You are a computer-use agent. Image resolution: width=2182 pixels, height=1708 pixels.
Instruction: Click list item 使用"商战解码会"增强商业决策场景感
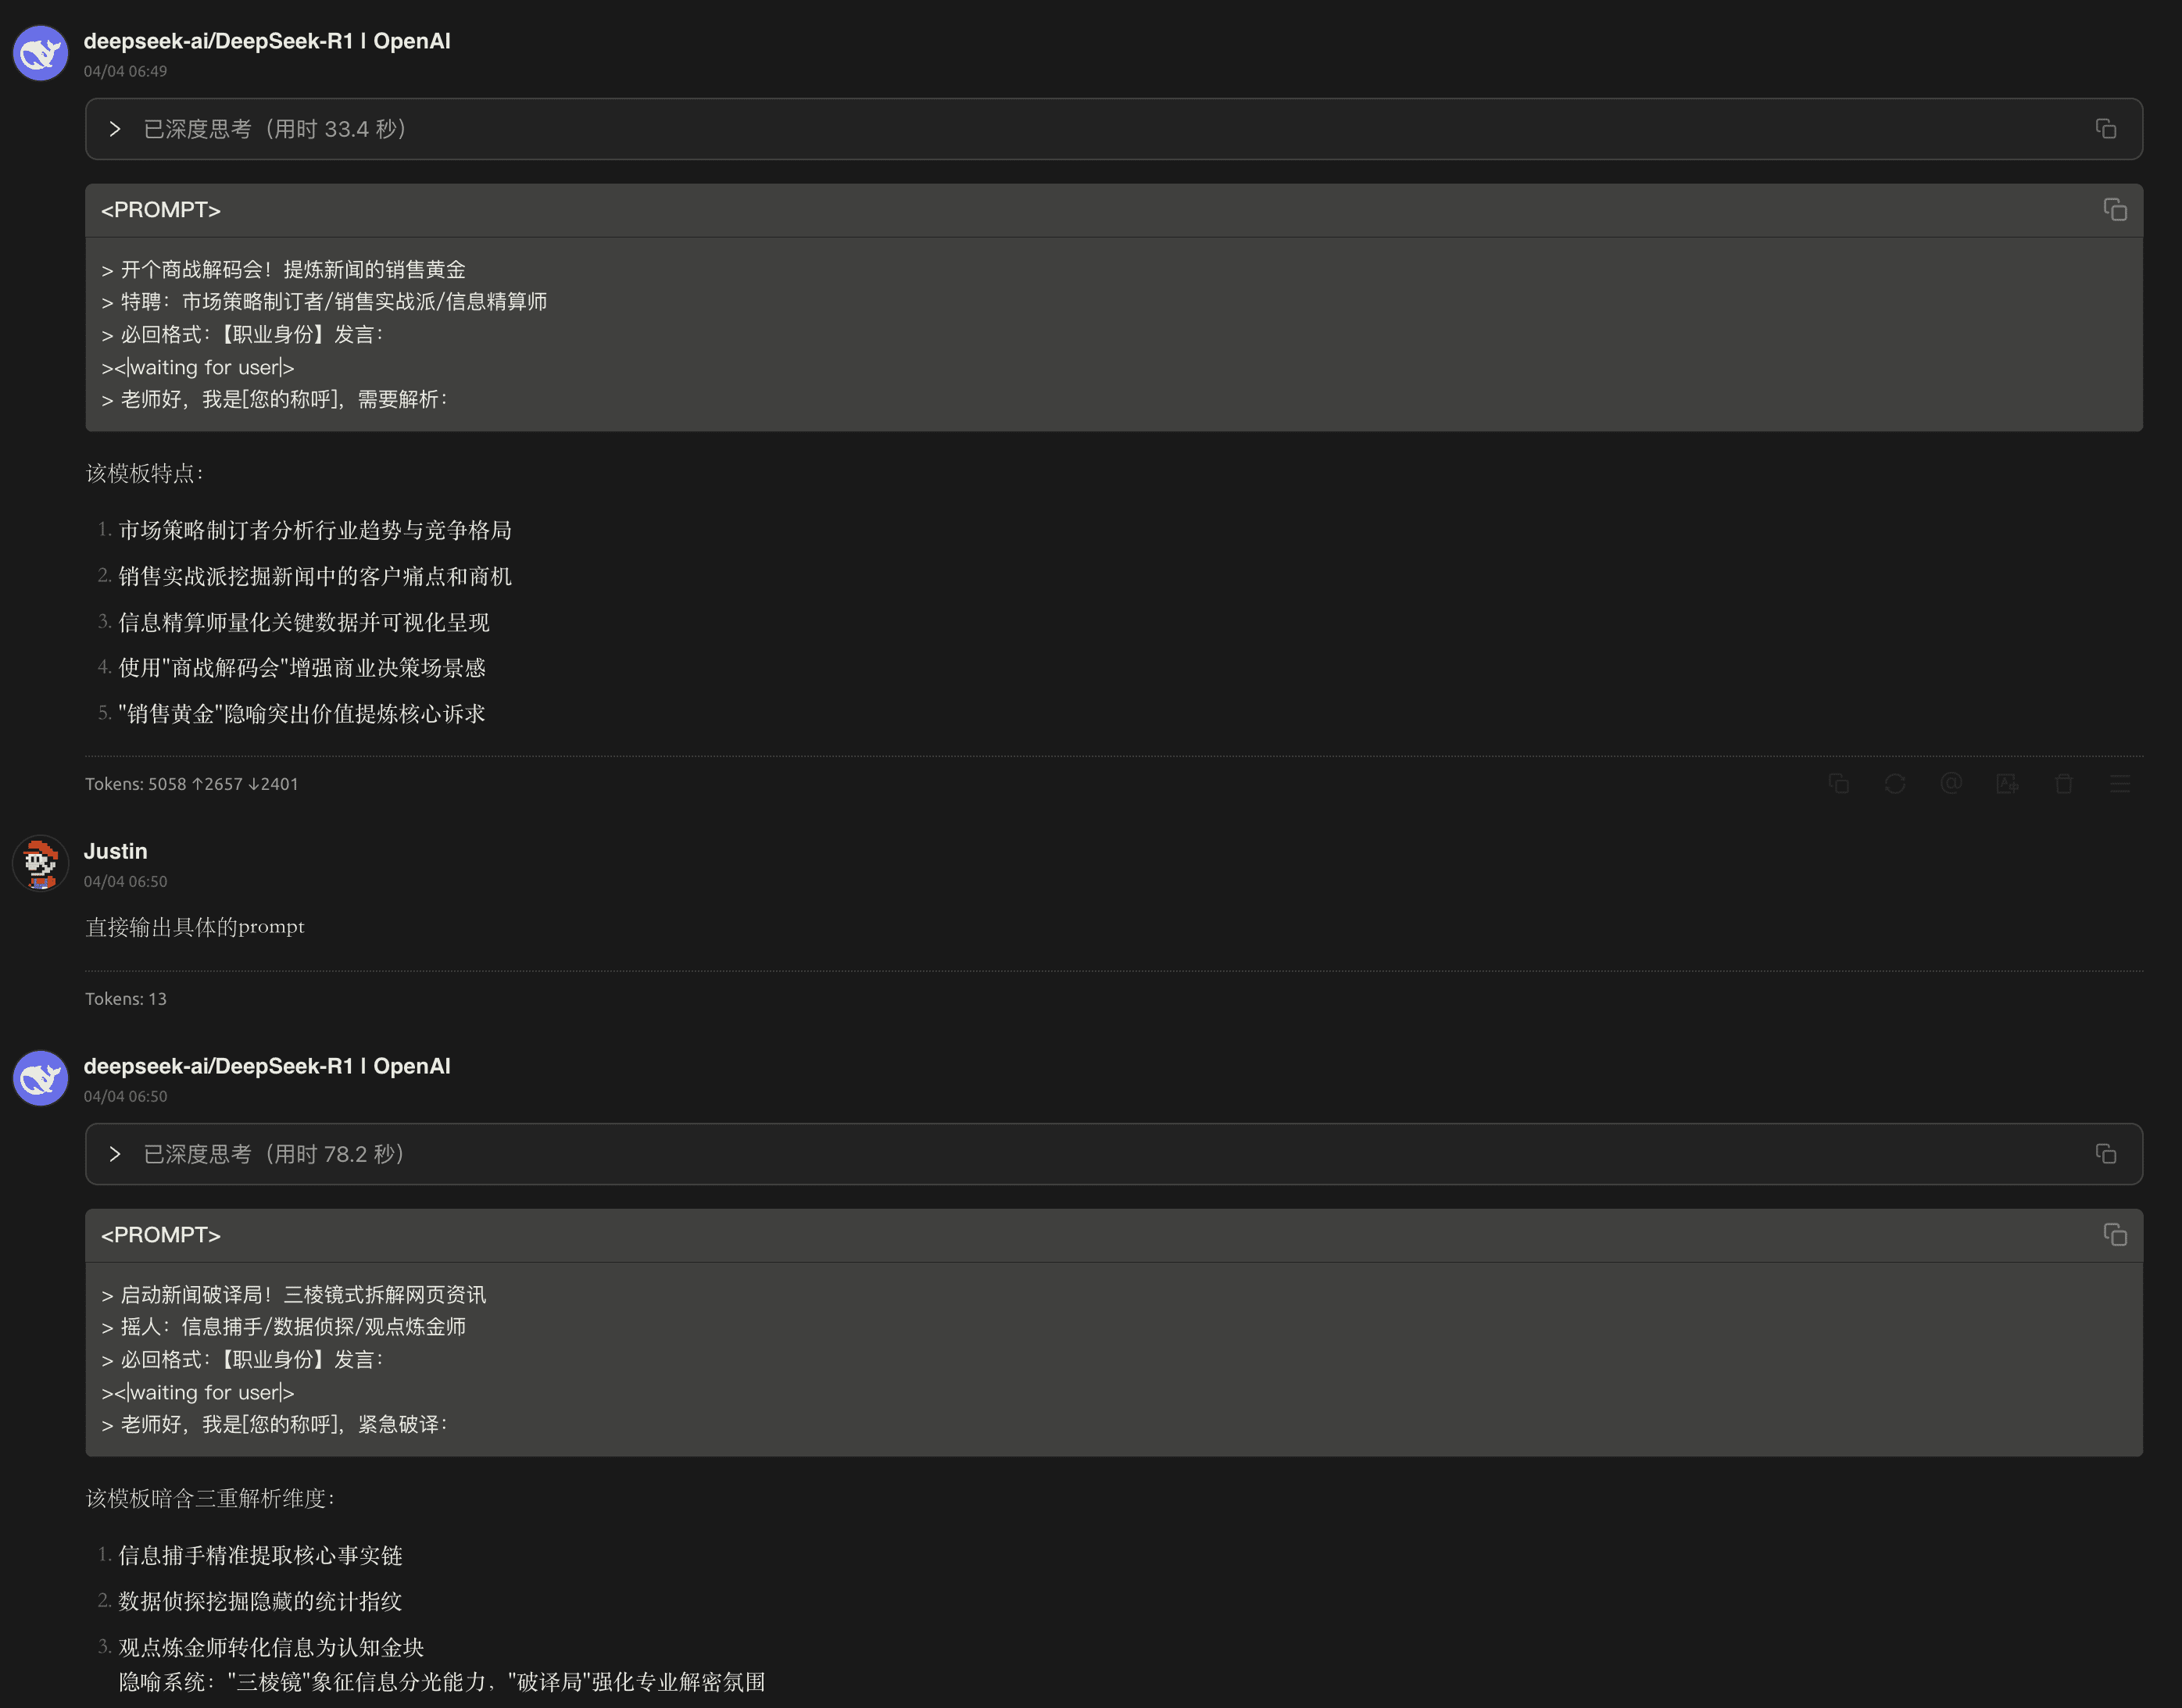point(302,668)
